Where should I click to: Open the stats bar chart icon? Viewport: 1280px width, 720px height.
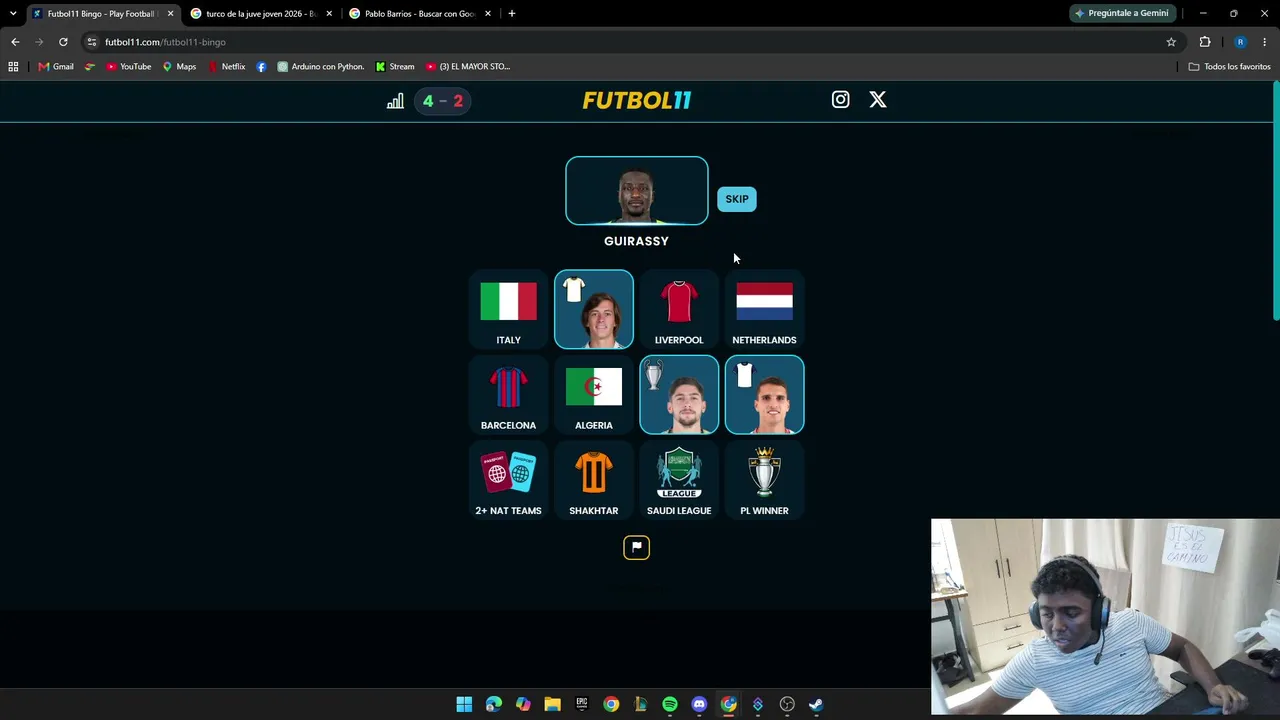tap(395, 101)
